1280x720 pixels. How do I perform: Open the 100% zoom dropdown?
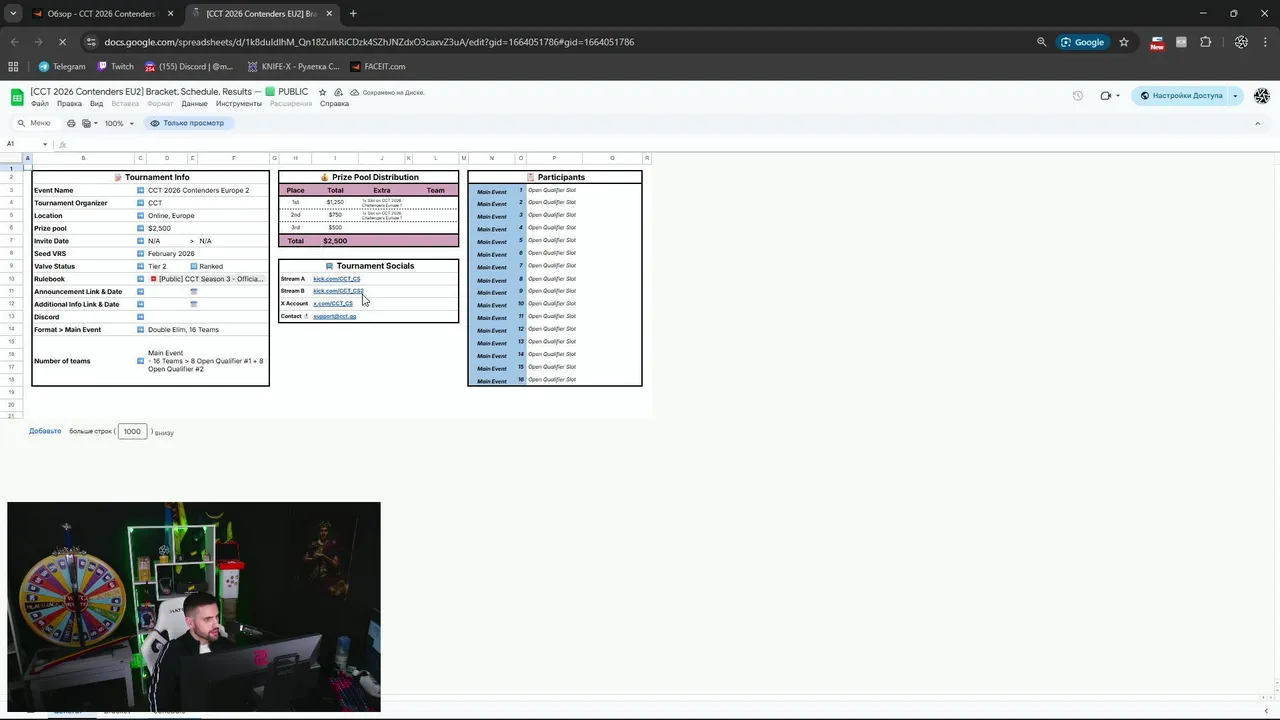pyautogui.click(x=119, y=123)
